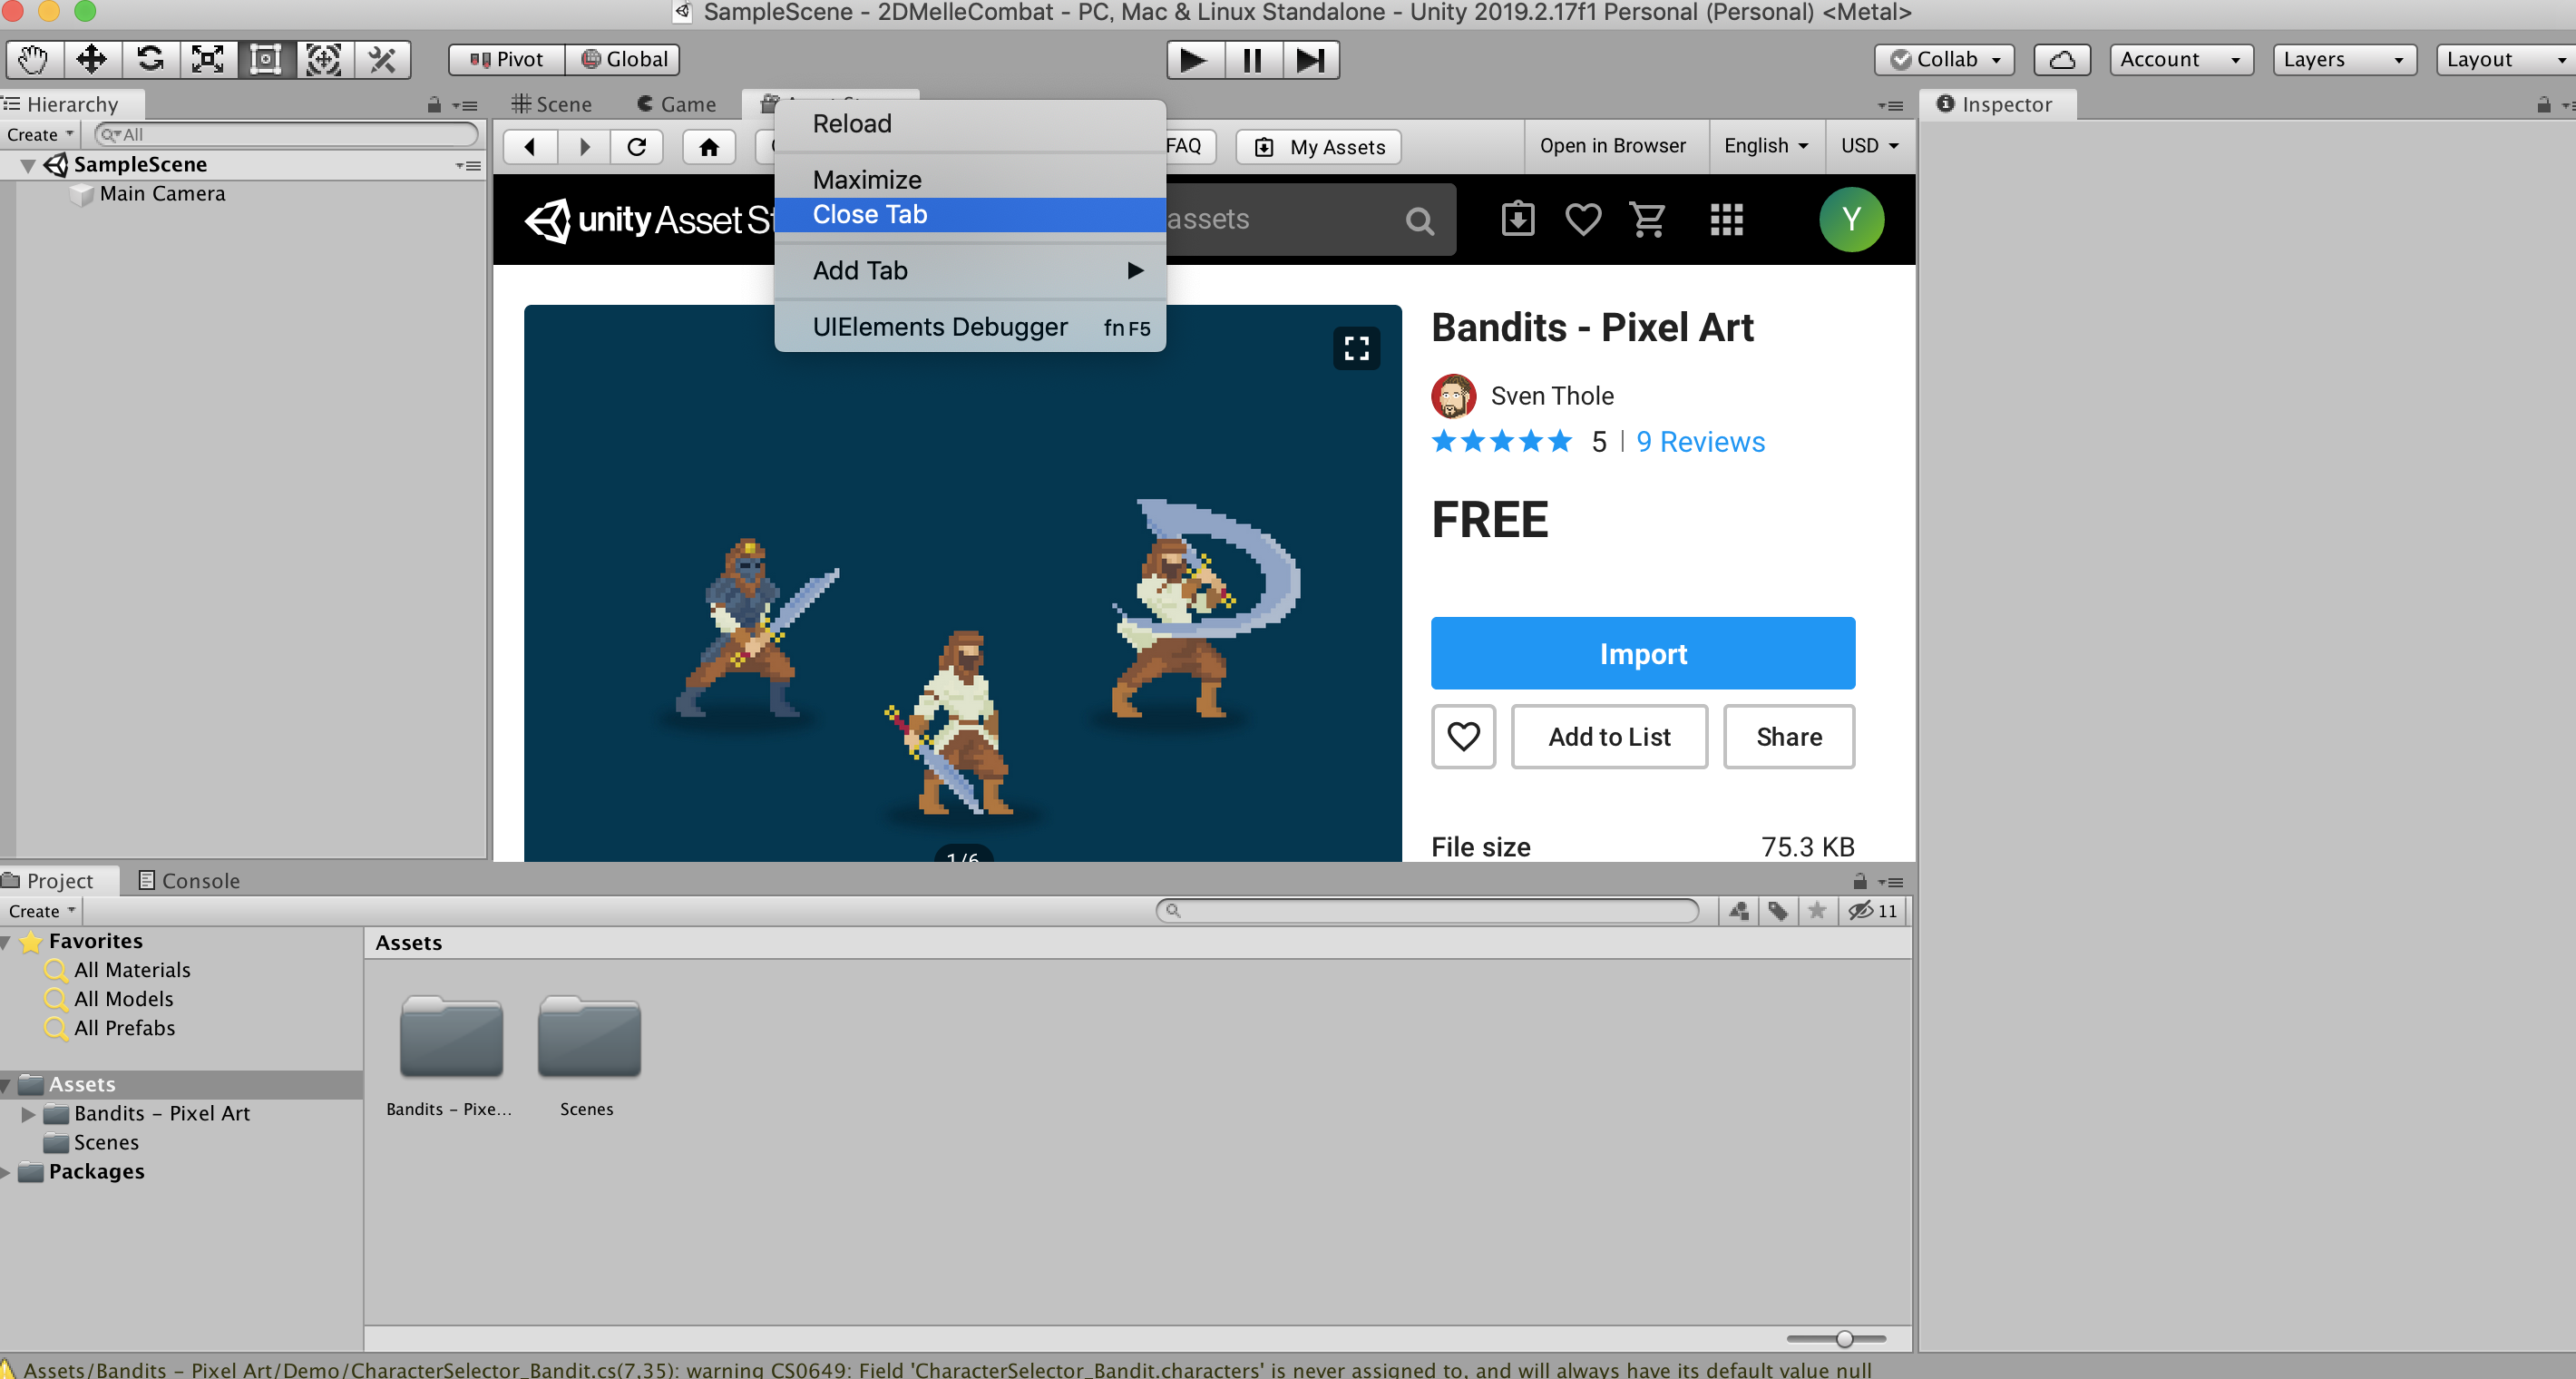
Task: Adjust the project icon size slider
Action: pyautogui.click(x=1844, y=1338)
